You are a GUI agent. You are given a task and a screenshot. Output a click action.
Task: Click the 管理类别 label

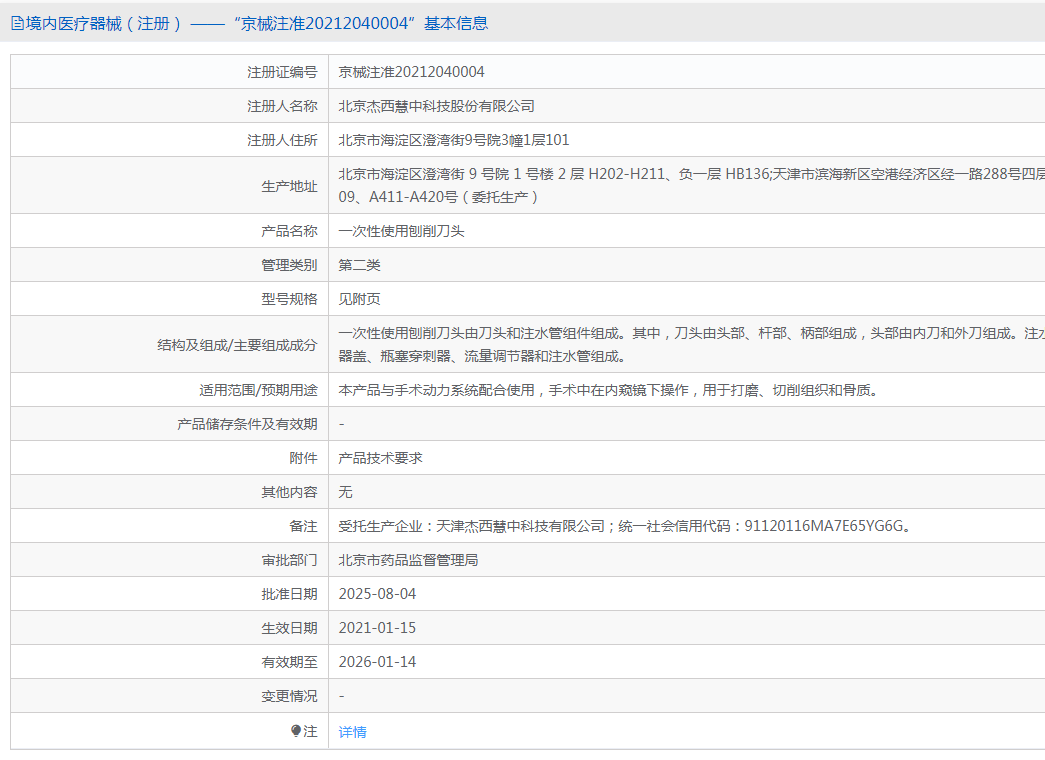289,265
